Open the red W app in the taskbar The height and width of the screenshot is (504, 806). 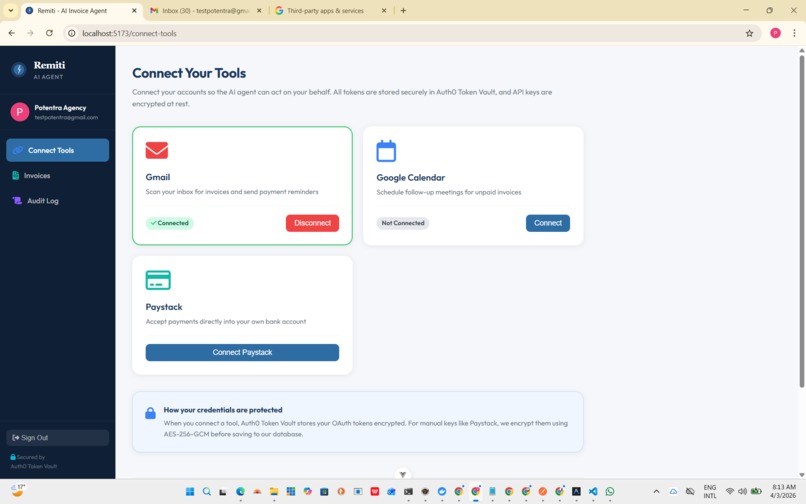(375, 492)
